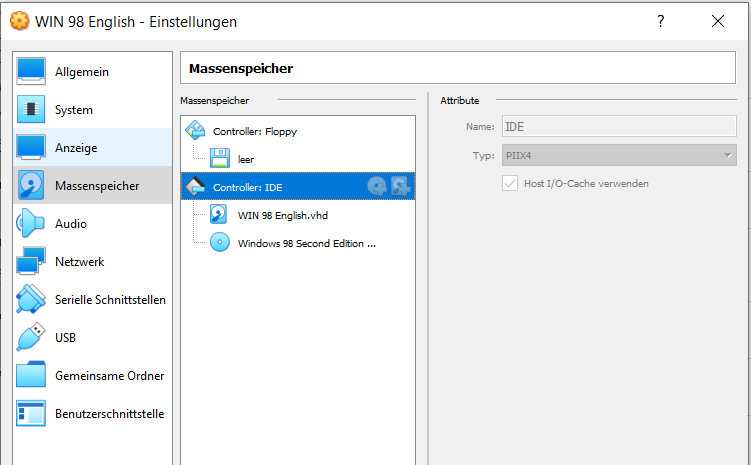Click the USB plug icon
This screenshot has height=465, width=751.
pyautogui.click(x=31, y=337)
